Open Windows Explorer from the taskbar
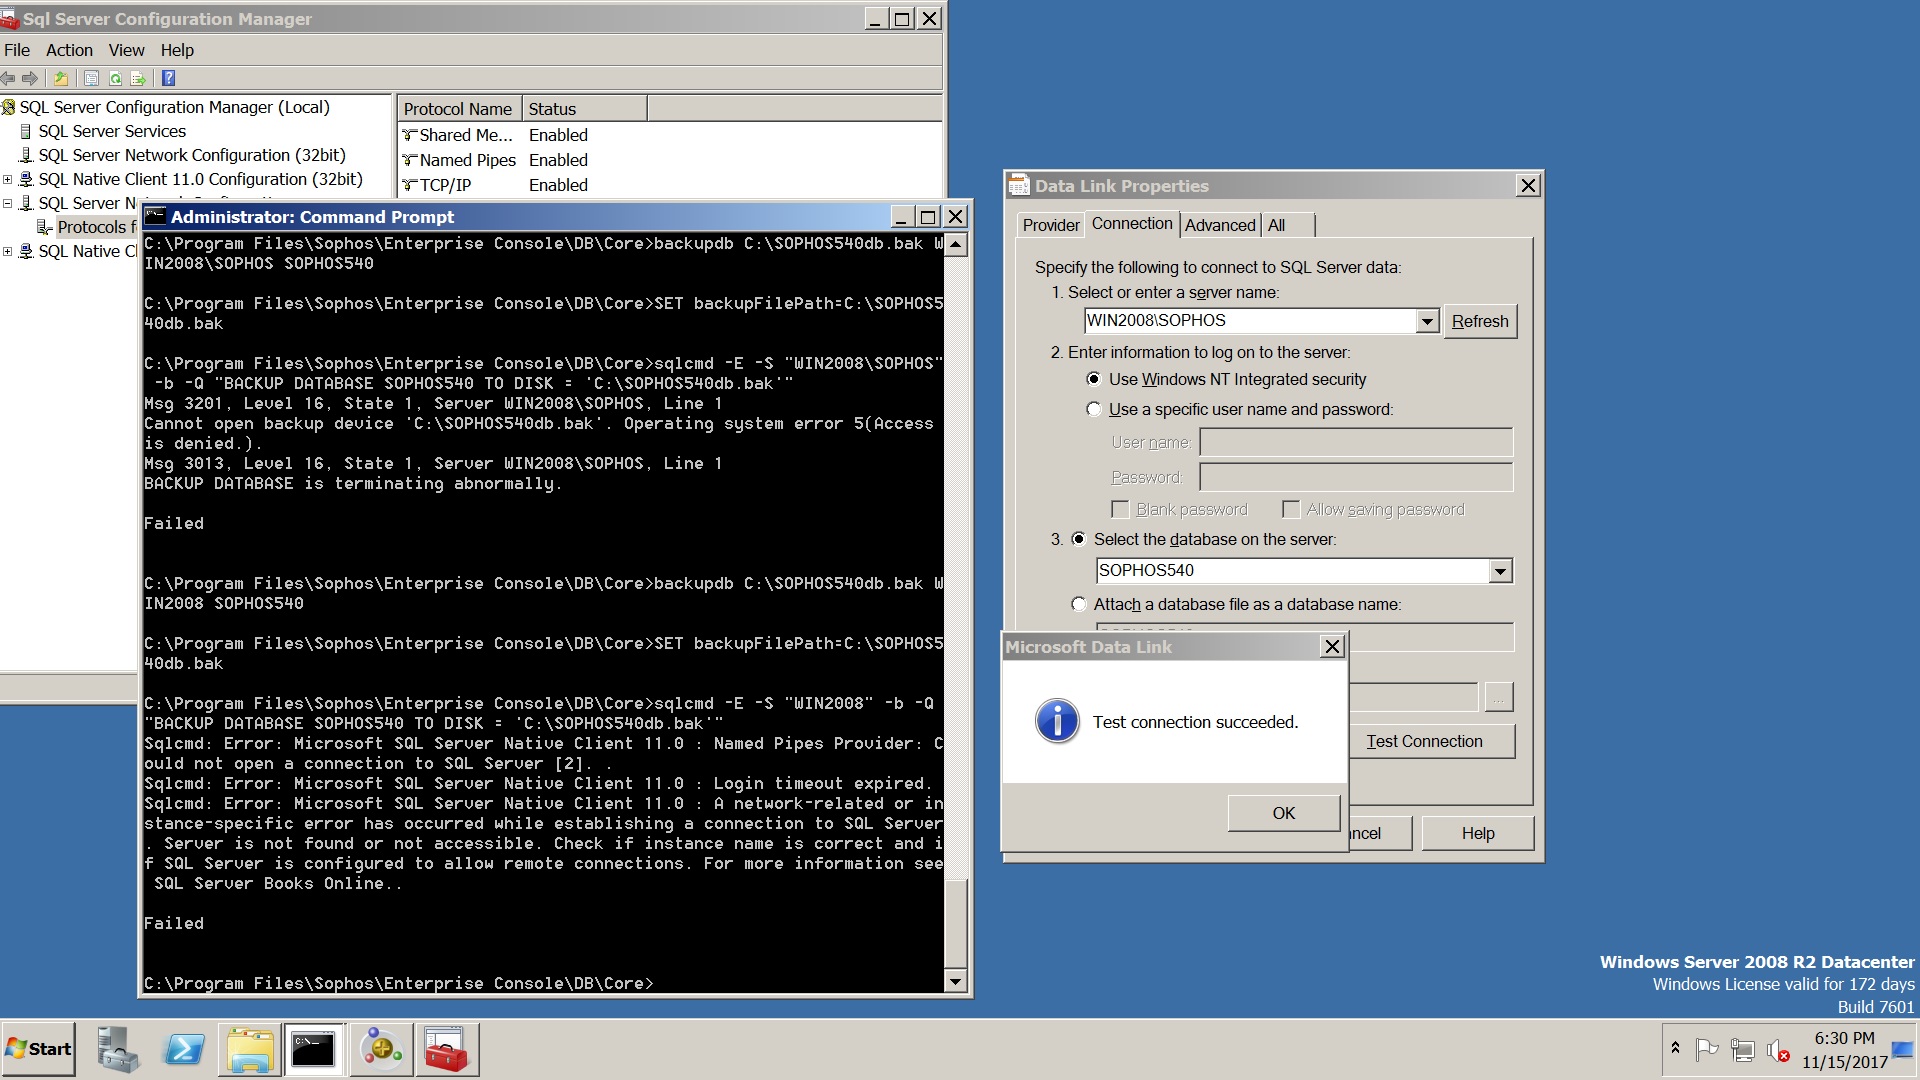 coord(249,1049)
